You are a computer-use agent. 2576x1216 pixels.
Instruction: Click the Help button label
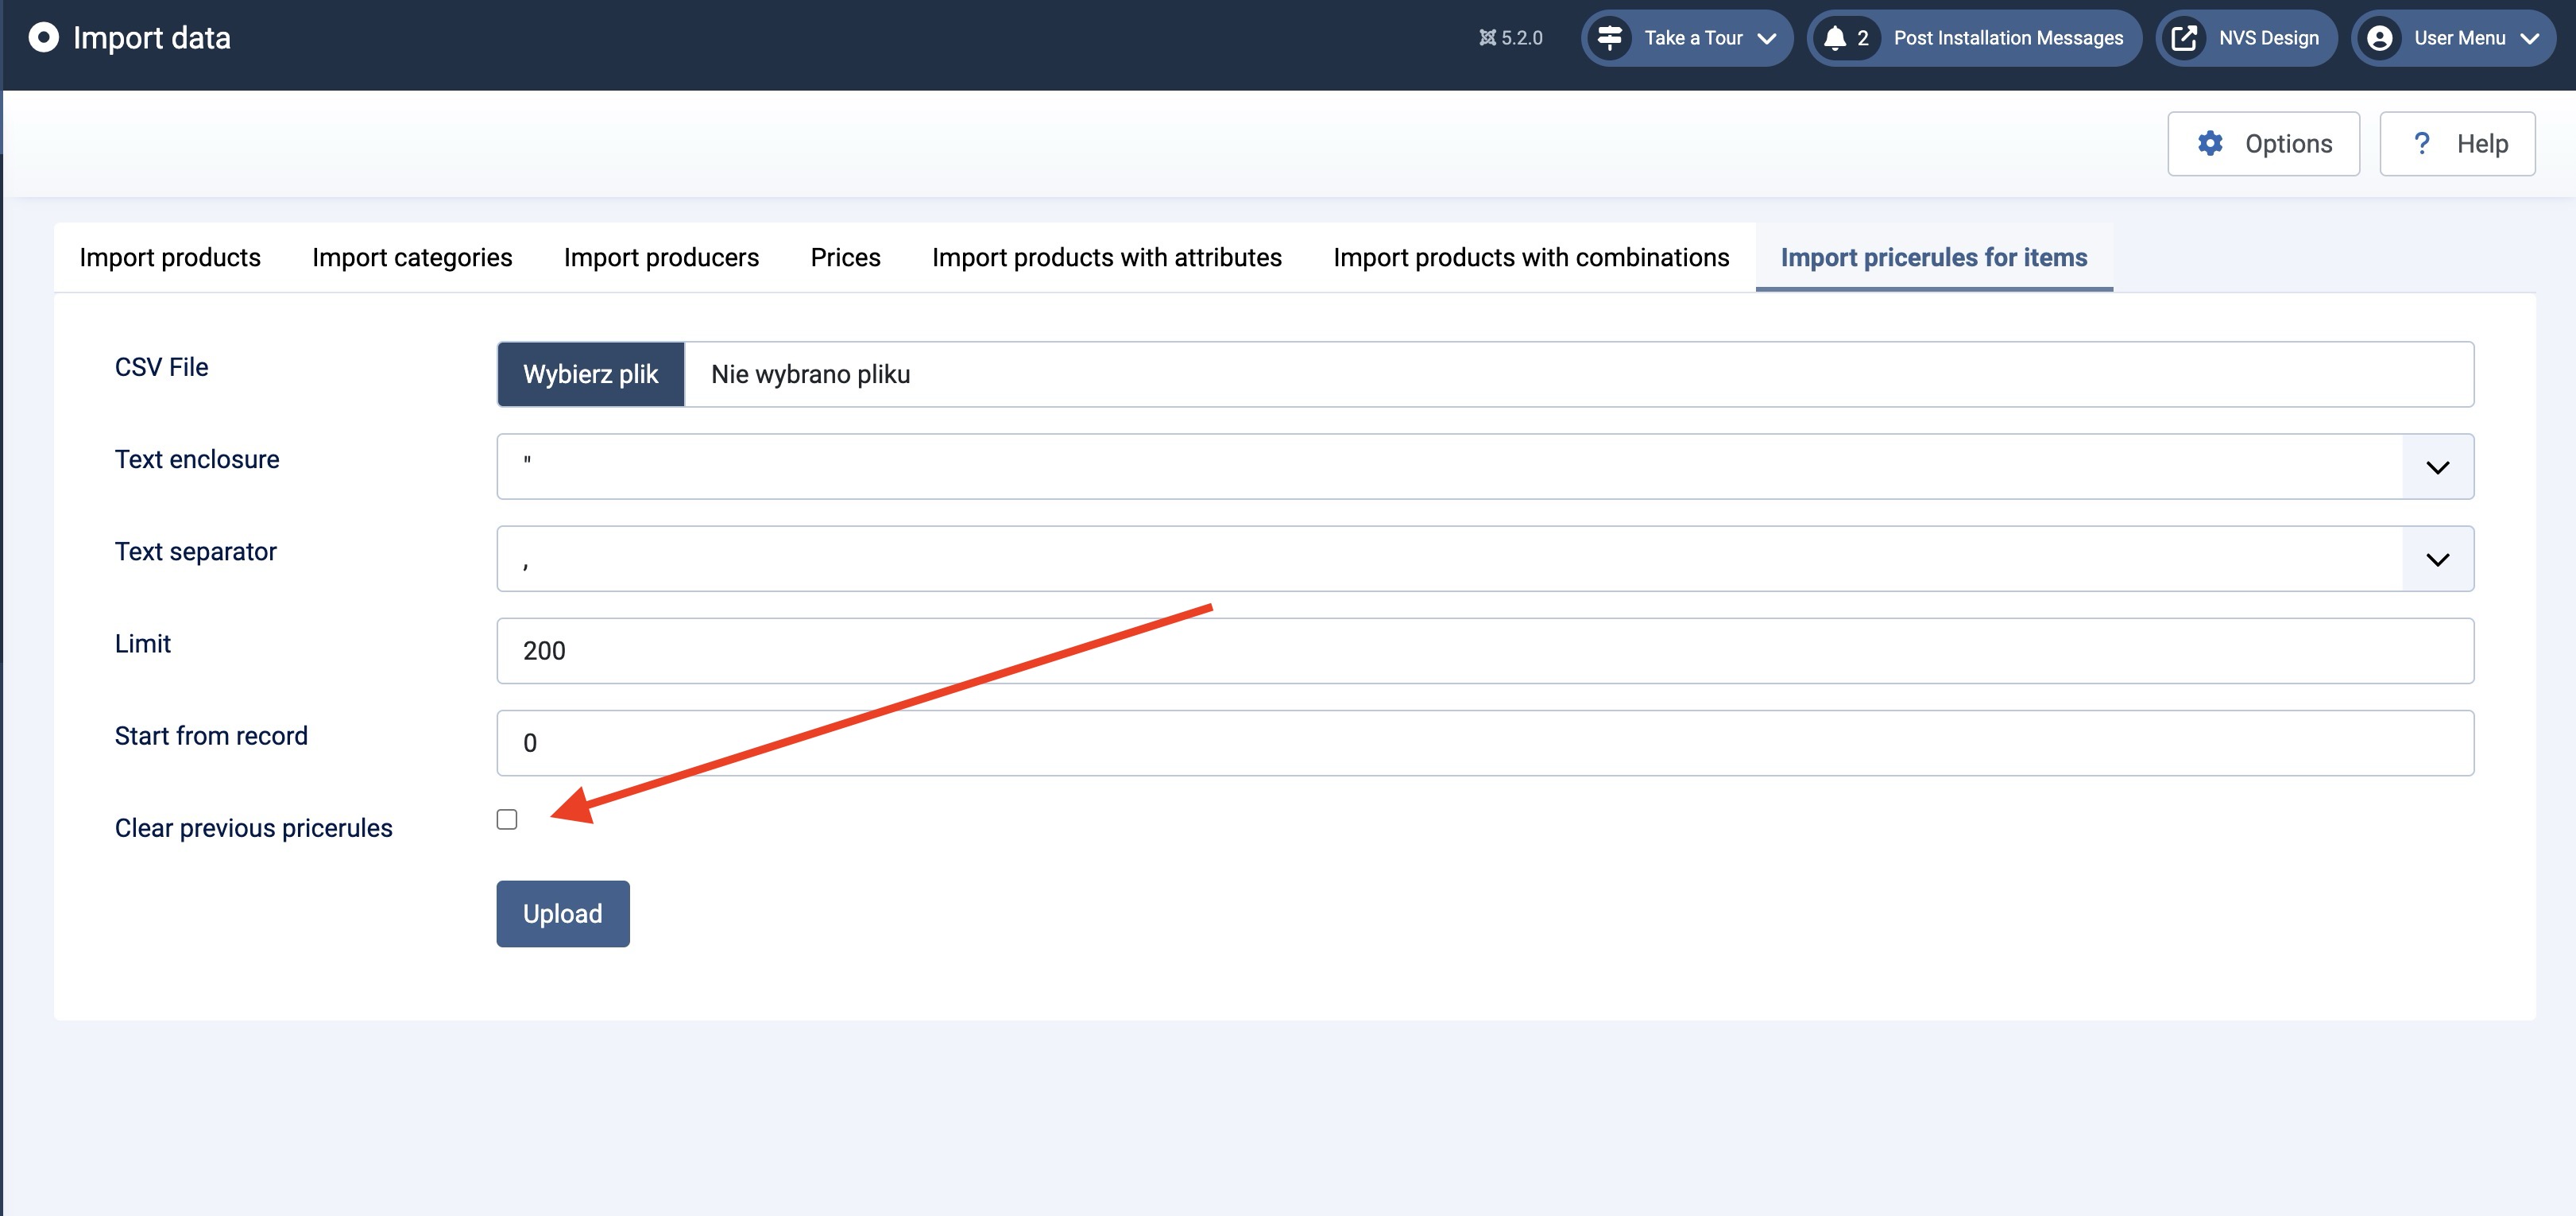click(x=2482, y=143)
